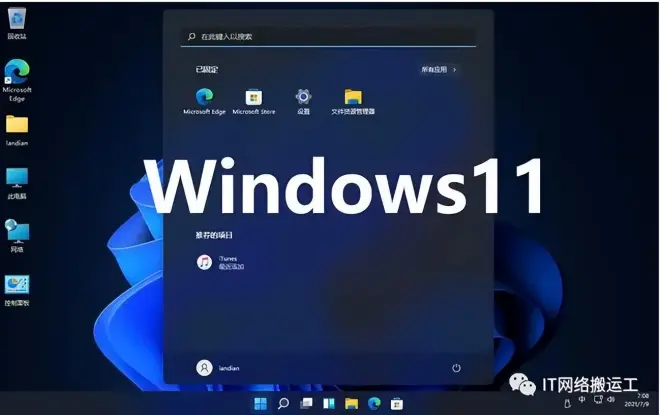
Task: Click the 中 input method indicator
Action: [x=582, y=399]
